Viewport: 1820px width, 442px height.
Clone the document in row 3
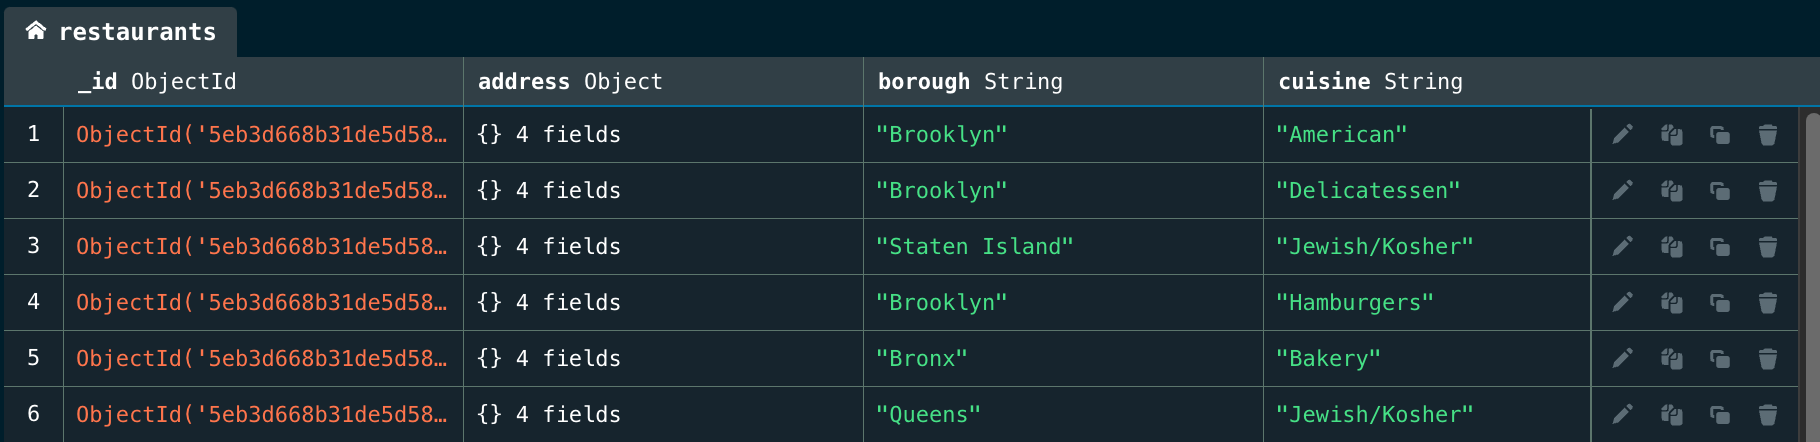(1719, 246)
